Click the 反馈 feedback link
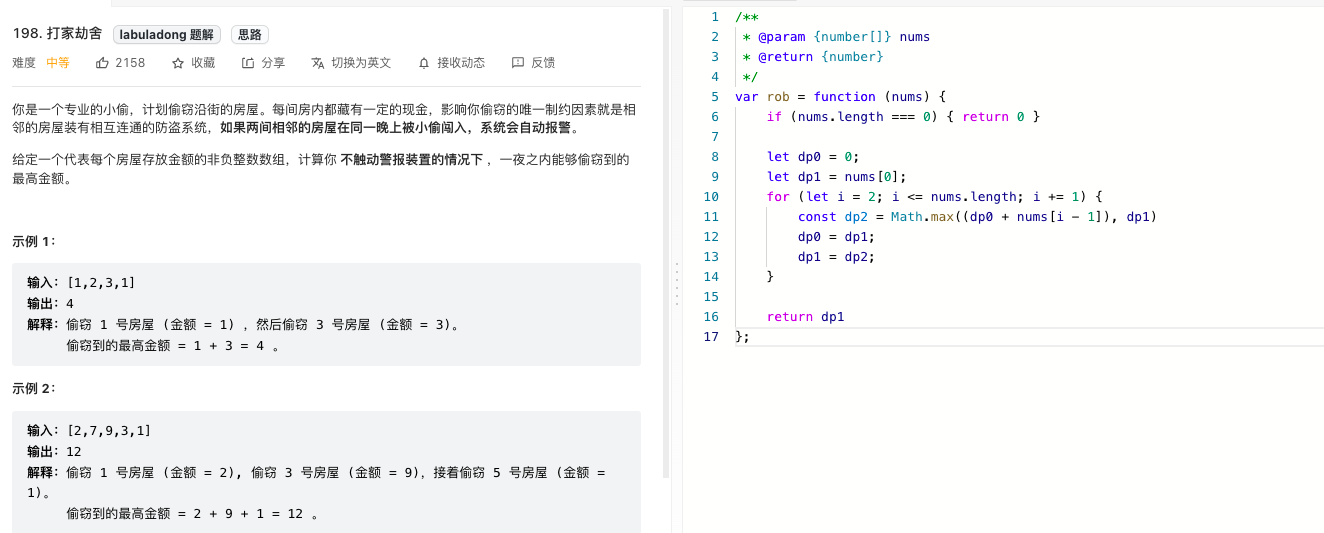 (543, 63)
